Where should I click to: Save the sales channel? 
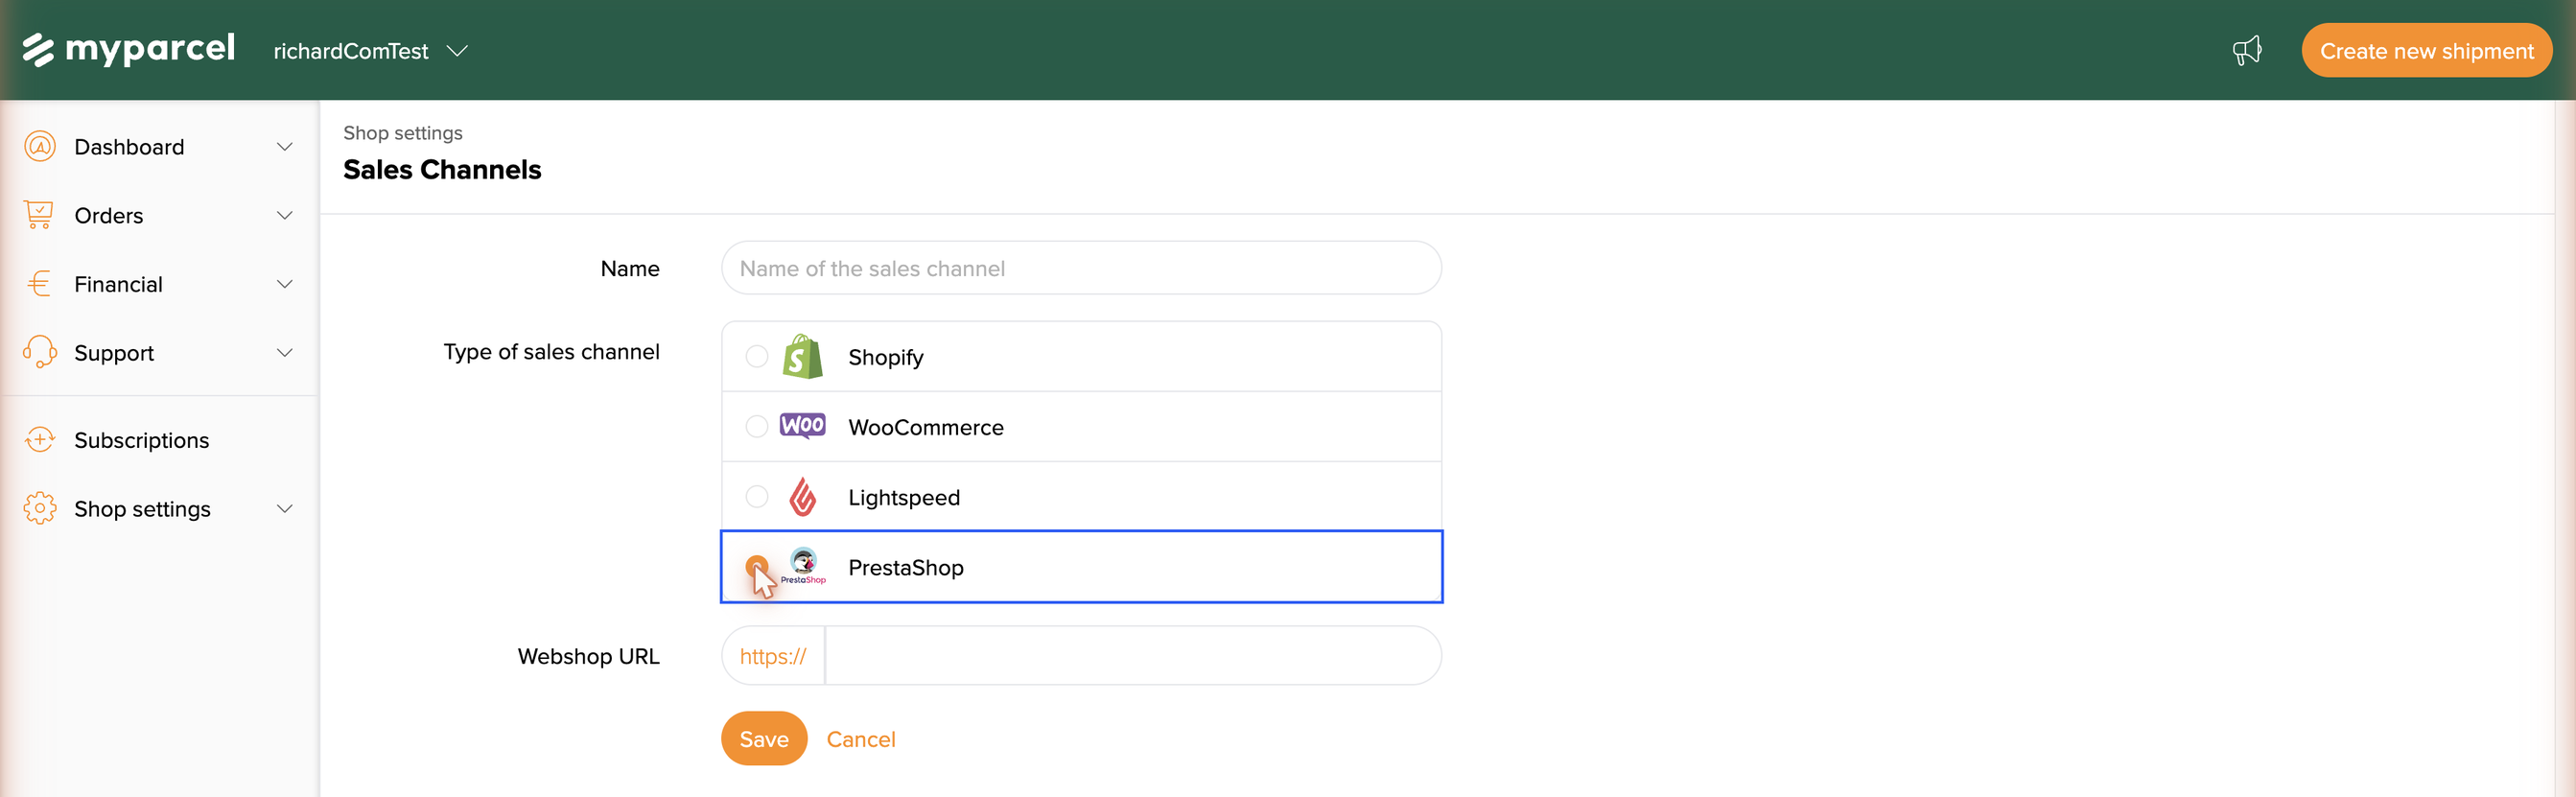[764, 738]
